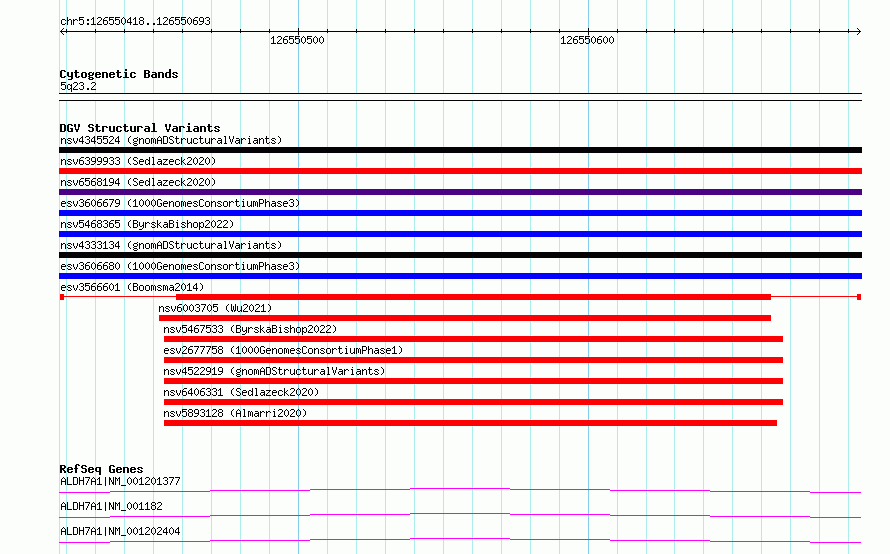Open variant nsv6399933 (Sedlazeck2020) label
Image resolution: width=890 pixels, height=554 pixels.
click(x=138, y=161)
